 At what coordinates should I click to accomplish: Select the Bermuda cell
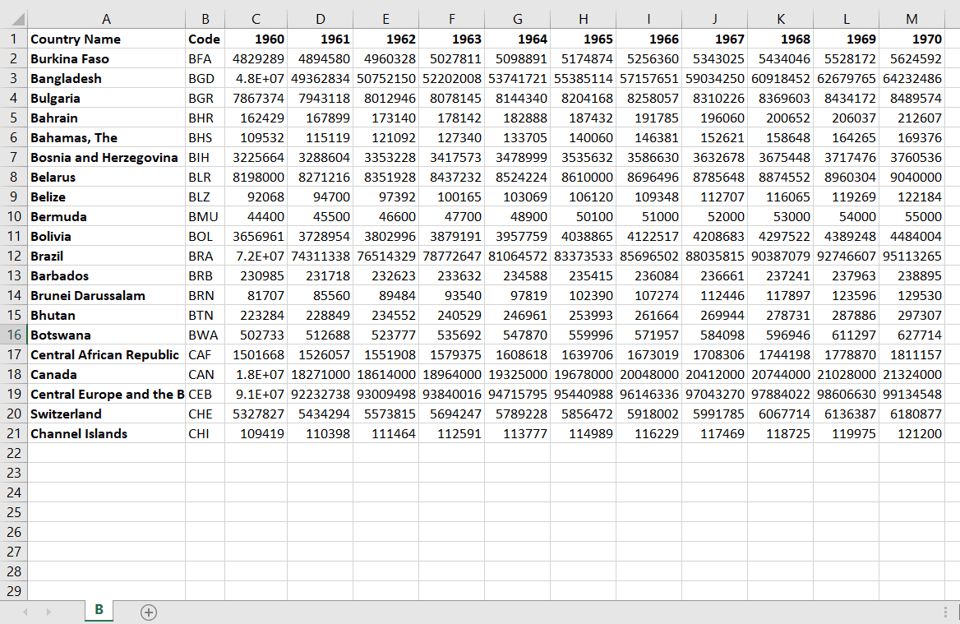click(107, 217)
